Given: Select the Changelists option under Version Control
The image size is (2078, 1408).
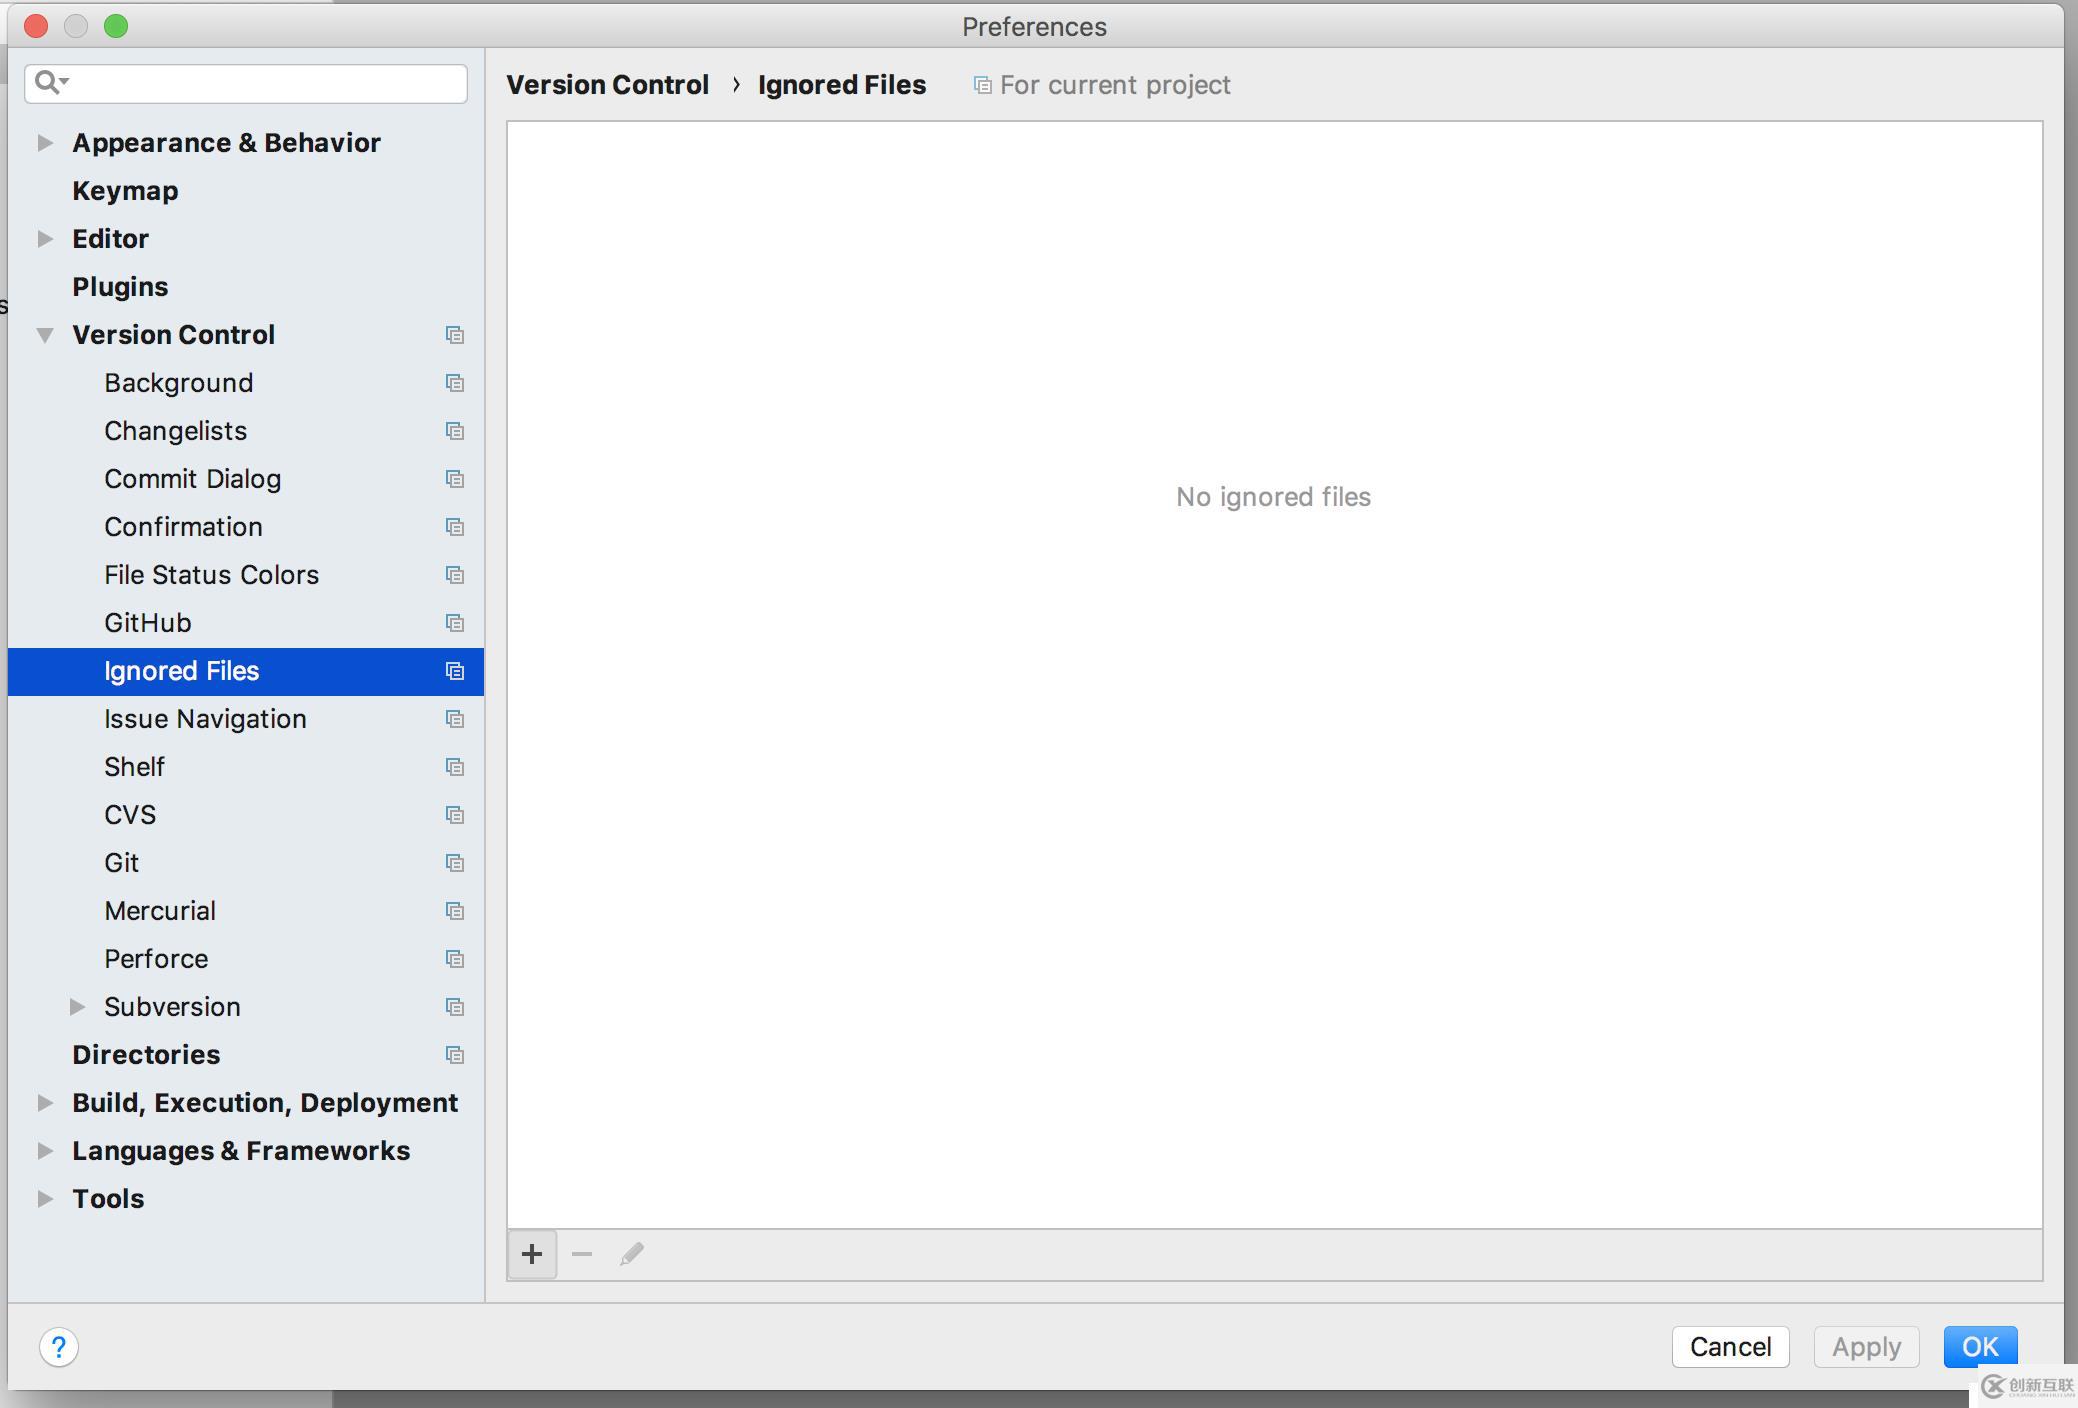Looking at the screenshot, I should [x=176, y=429].
